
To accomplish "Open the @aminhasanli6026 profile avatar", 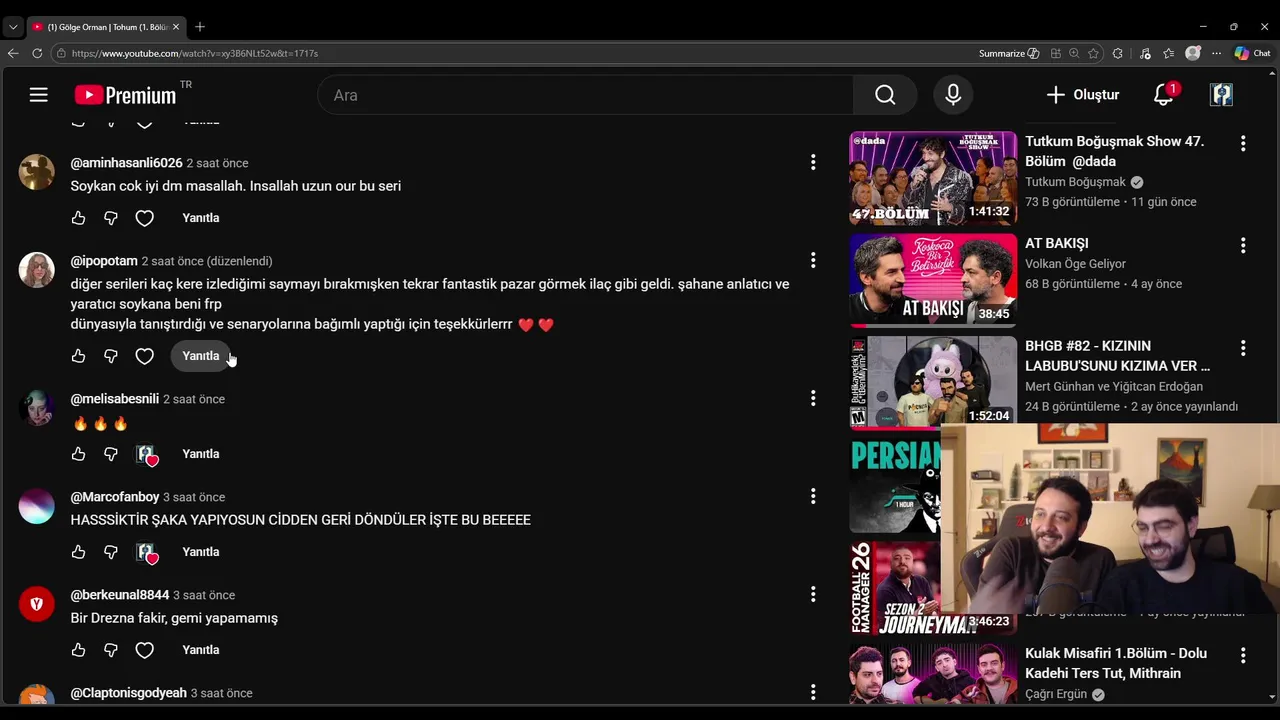I will coord(37,172).
